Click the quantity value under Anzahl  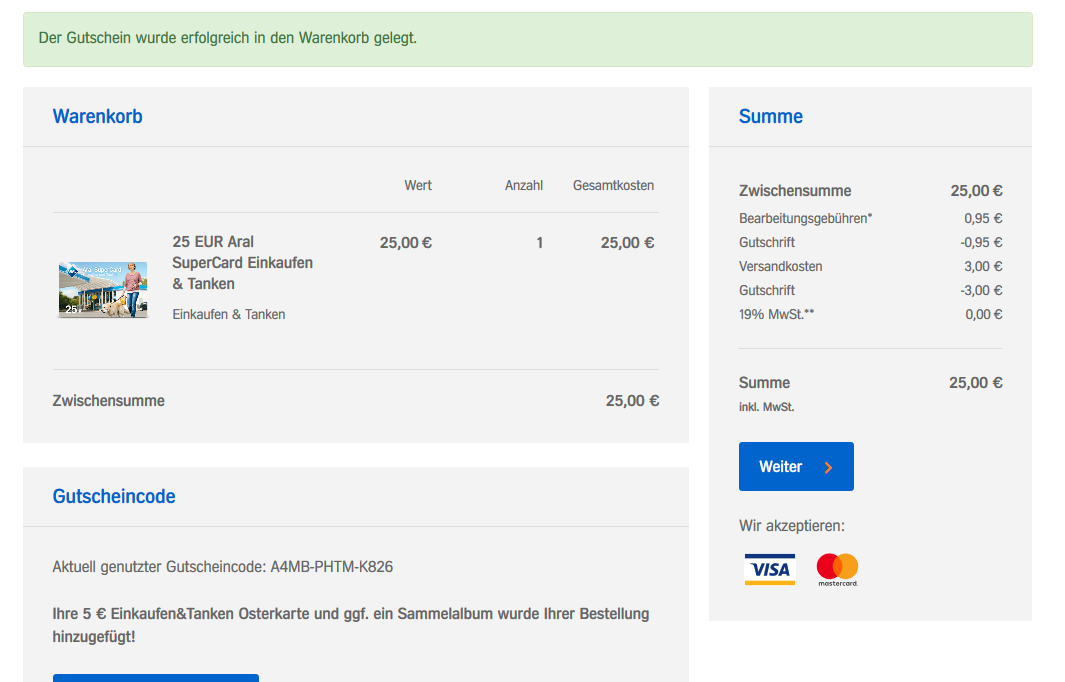(x=540, y=242)
